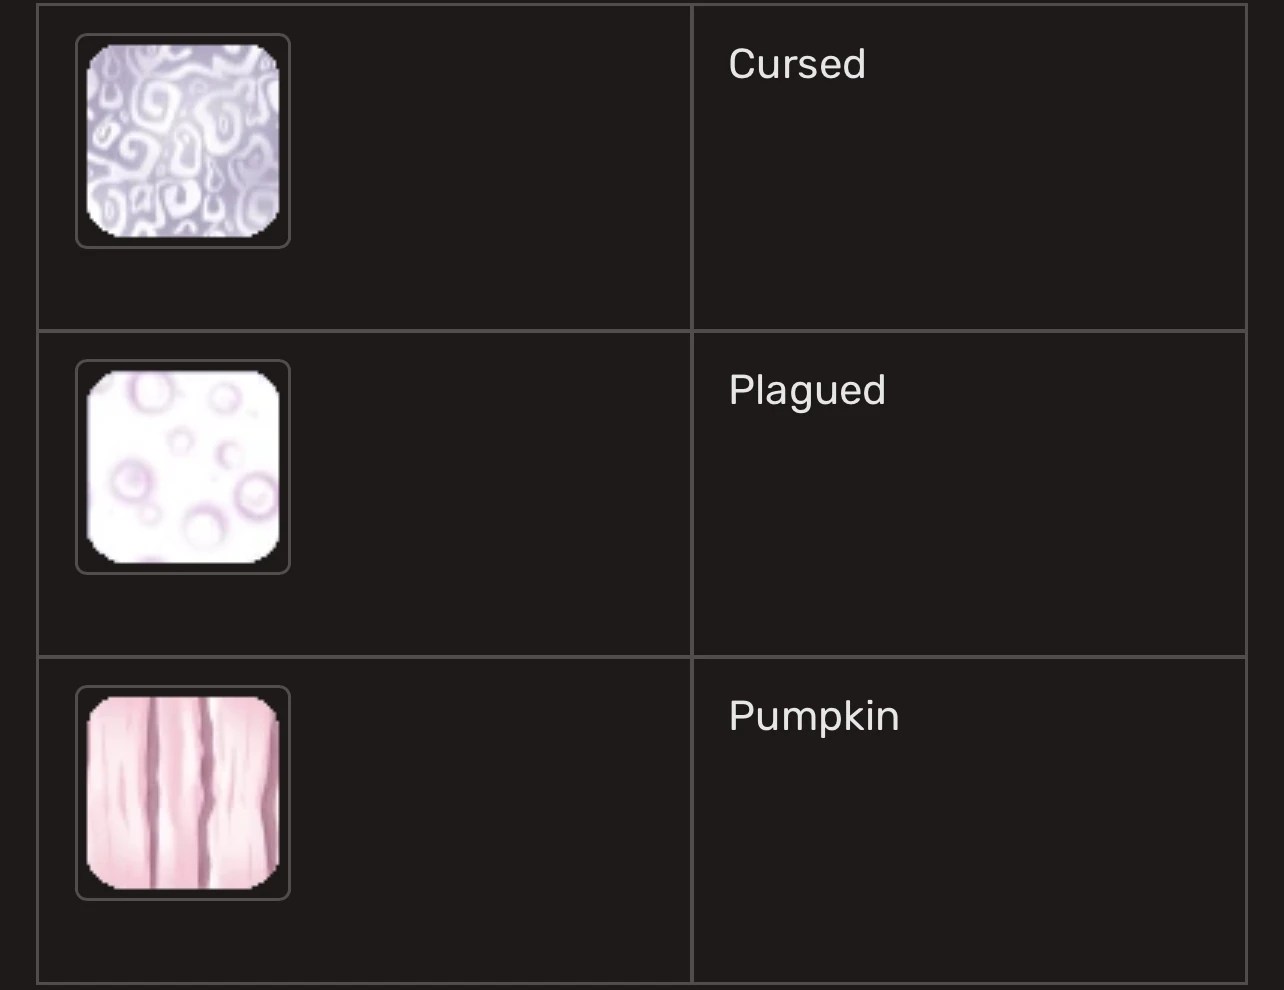Click the swirled pattern icon beside Cursed
The height and width of the screenshot is (990, 1284).
[x=183, y=141]
